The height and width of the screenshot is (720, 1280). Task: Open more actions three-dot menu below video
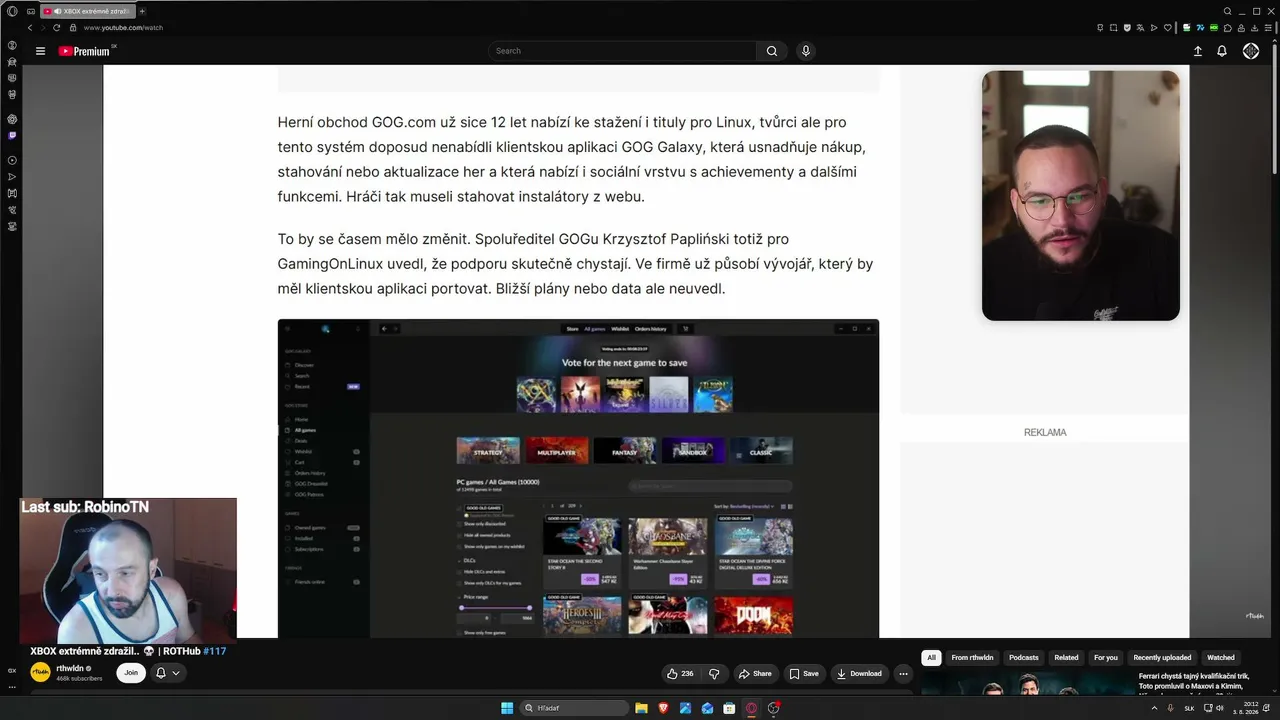point(903,674)
